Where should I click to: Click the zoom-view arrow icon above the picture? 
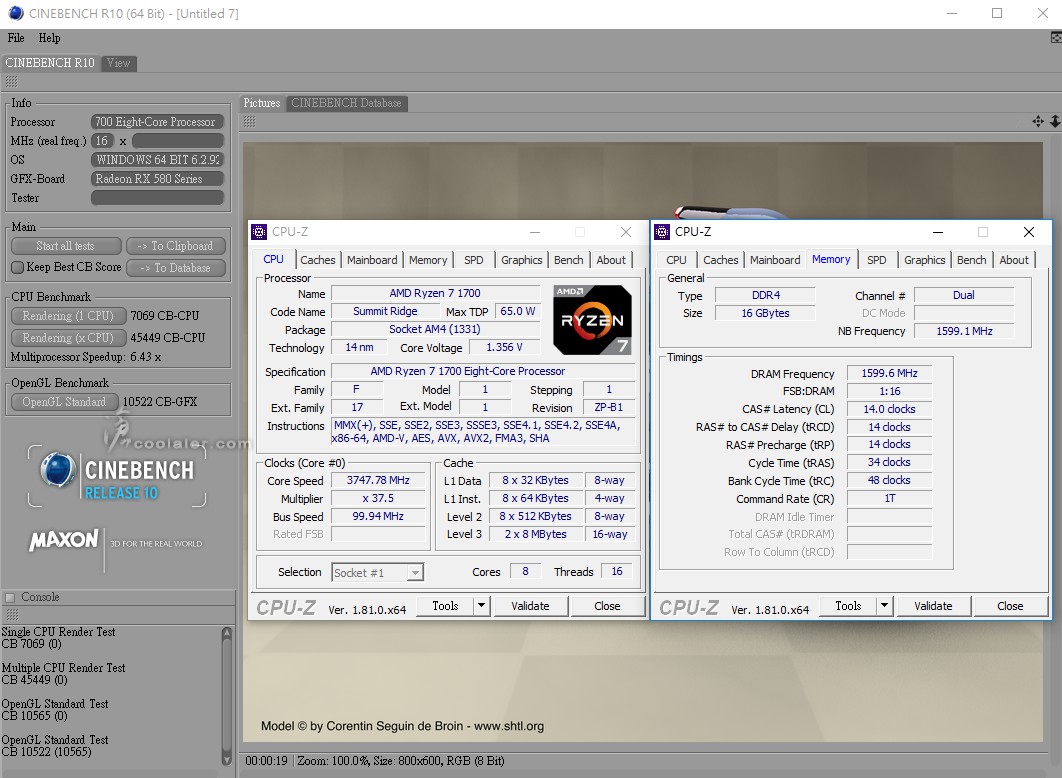1055,121
